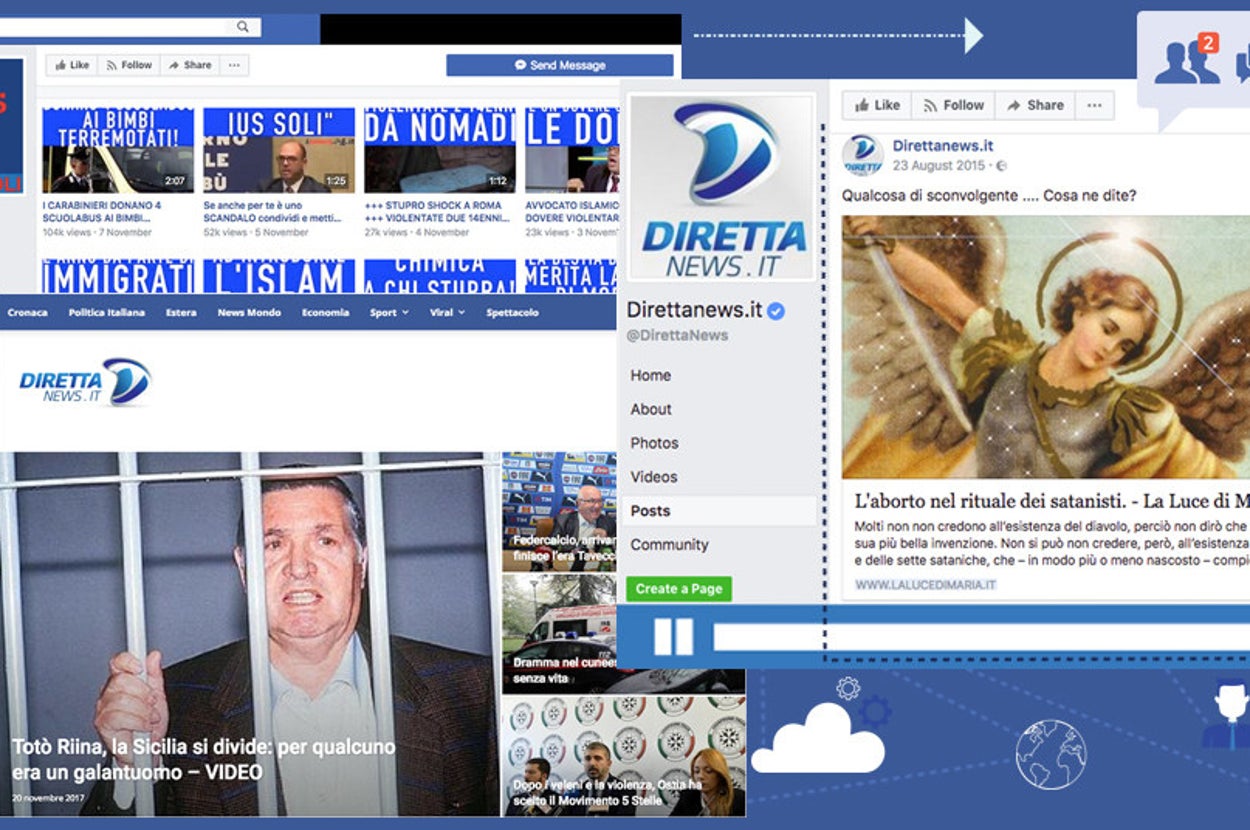Click the Direttanews.it post avatar icon
Viewport: 1250px width, 830px height.
coord(862,155)
